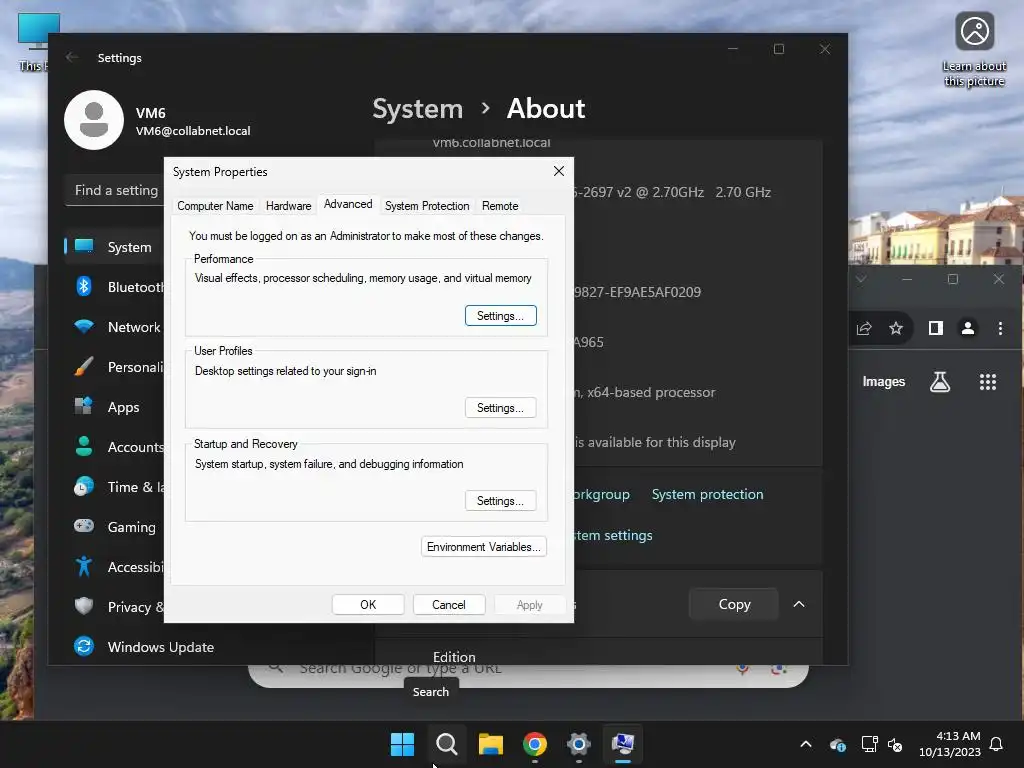Screen dimensions: 1024x768
Task: Open taskbar Search icon
Action: [447, 744]
